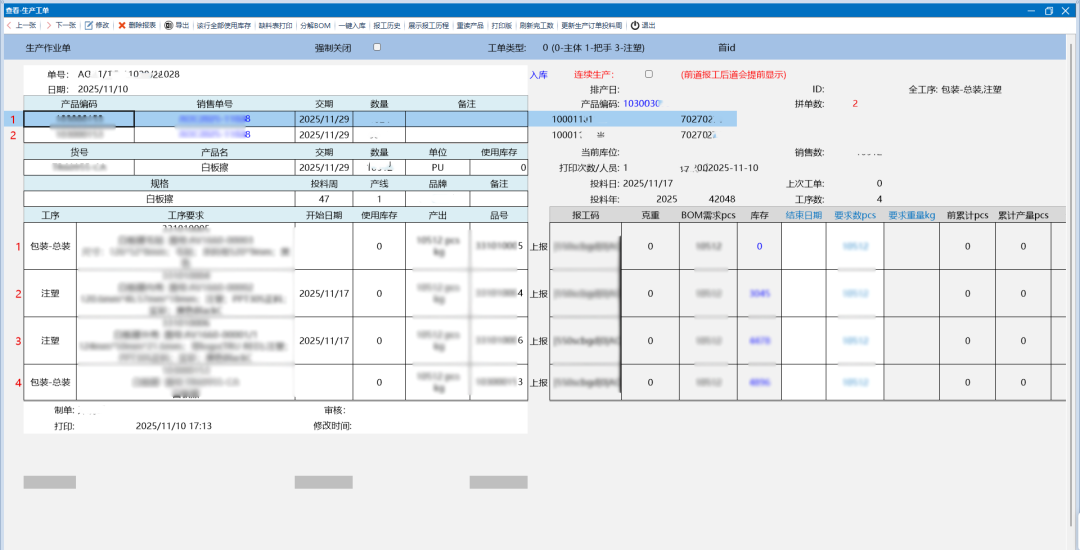Click the 导出 export icon button

[x=177, y=25]
